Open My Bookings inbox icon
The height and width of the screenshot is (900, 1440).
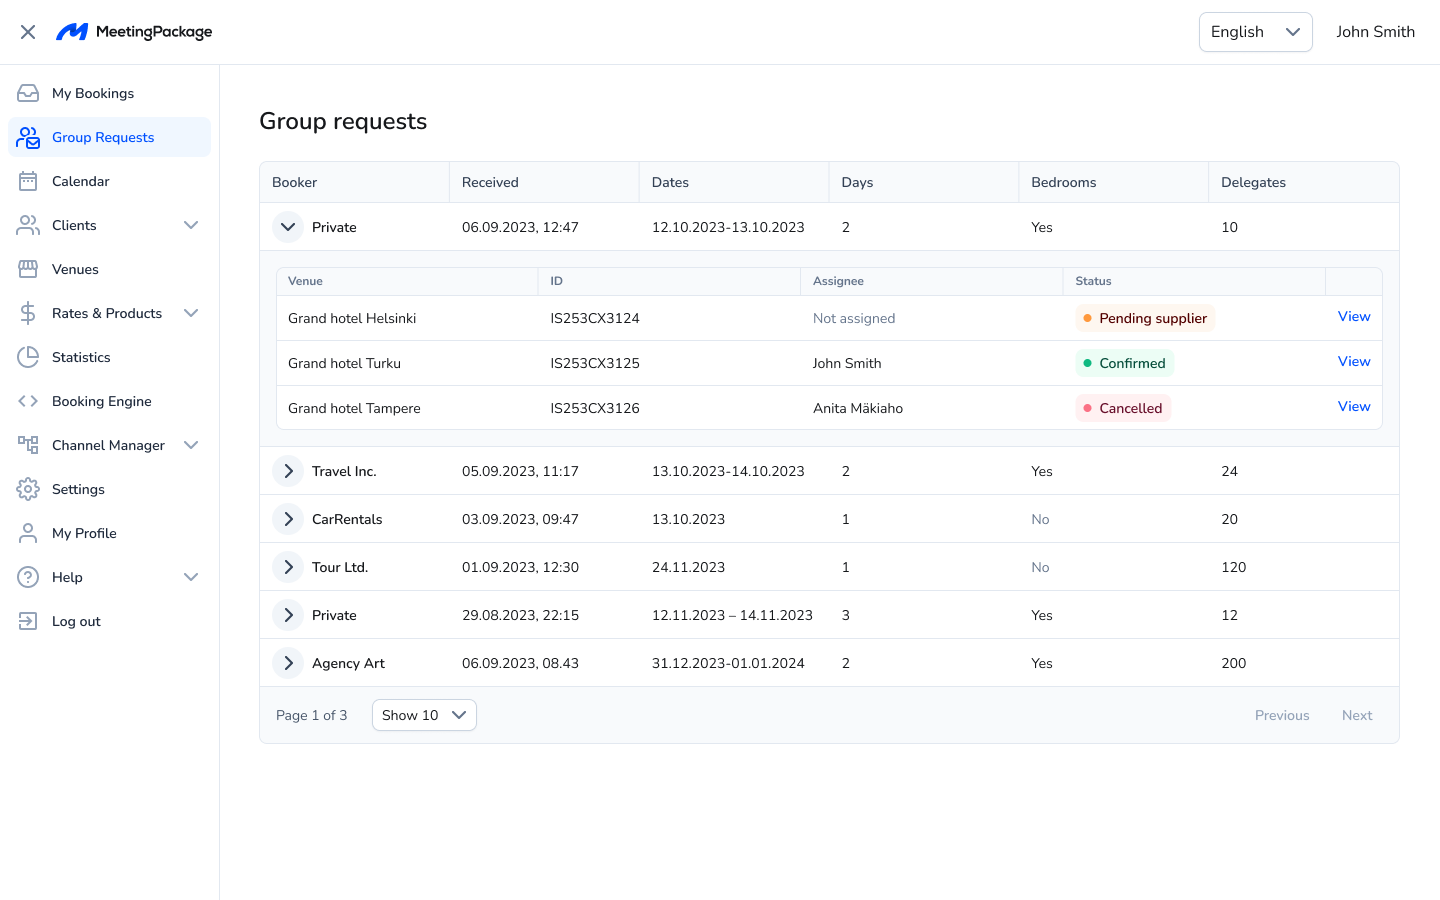pos(28,93)
